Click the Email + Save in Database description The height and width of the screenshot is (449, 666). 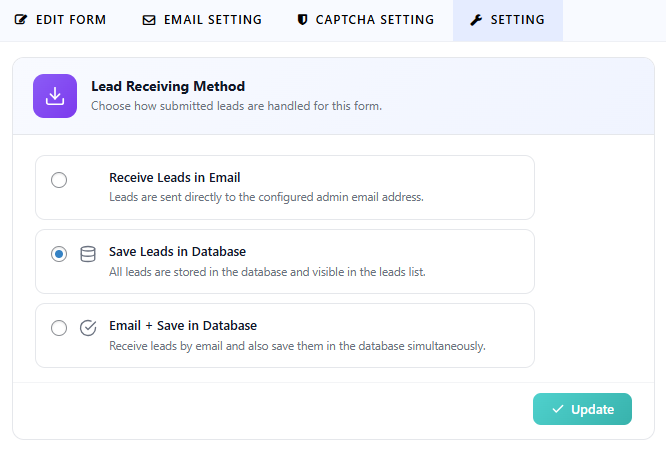click(297, 346)
